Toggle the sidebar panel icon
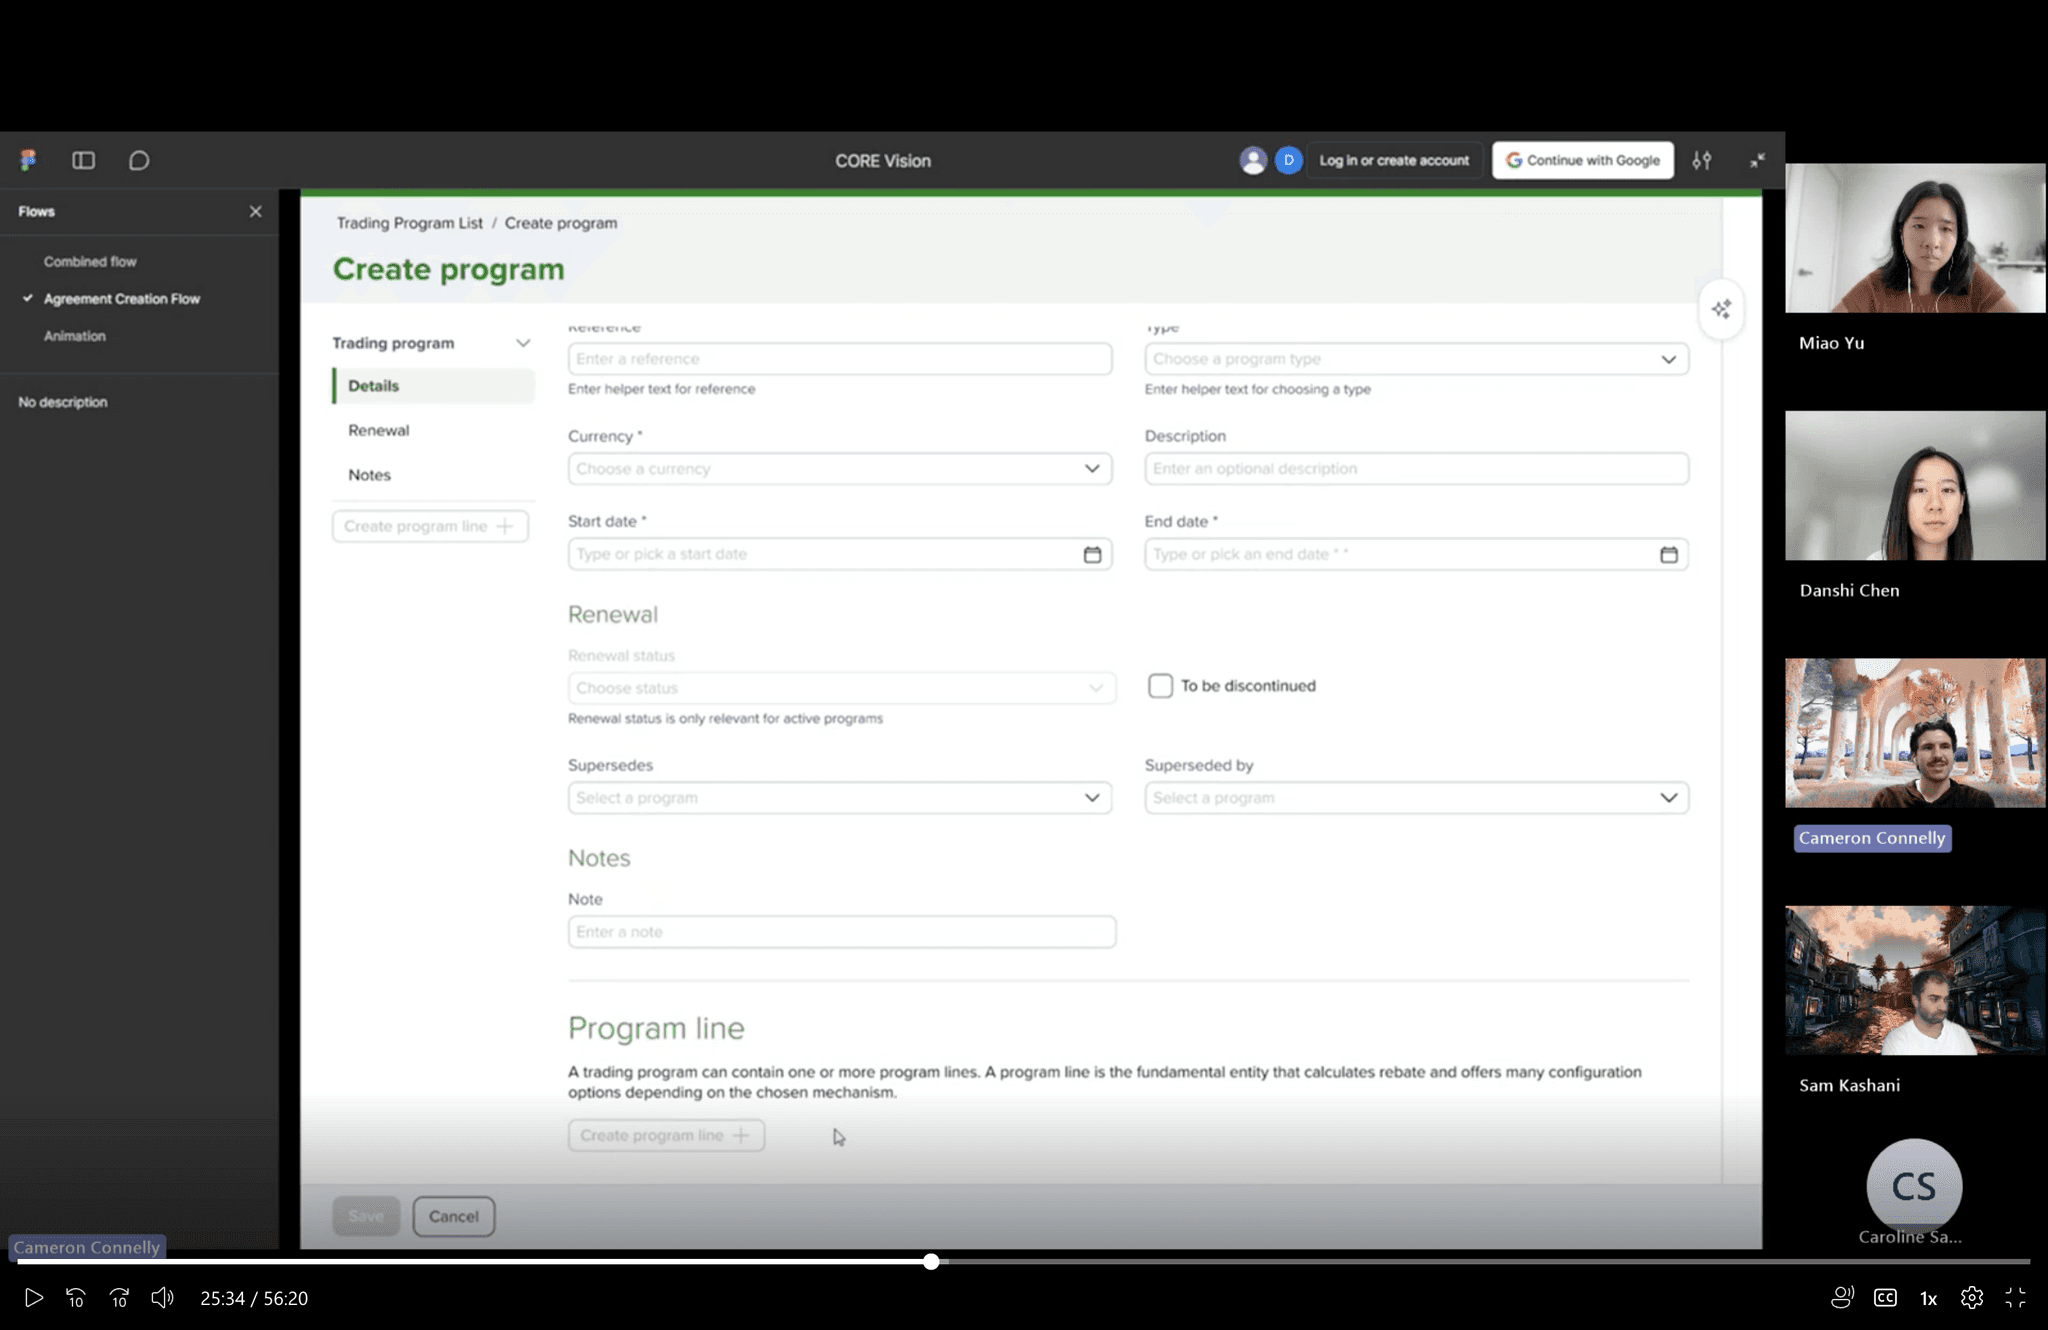Viewport: 2048px width, 1330px height. pyautogui.click(x=83, y=160)
